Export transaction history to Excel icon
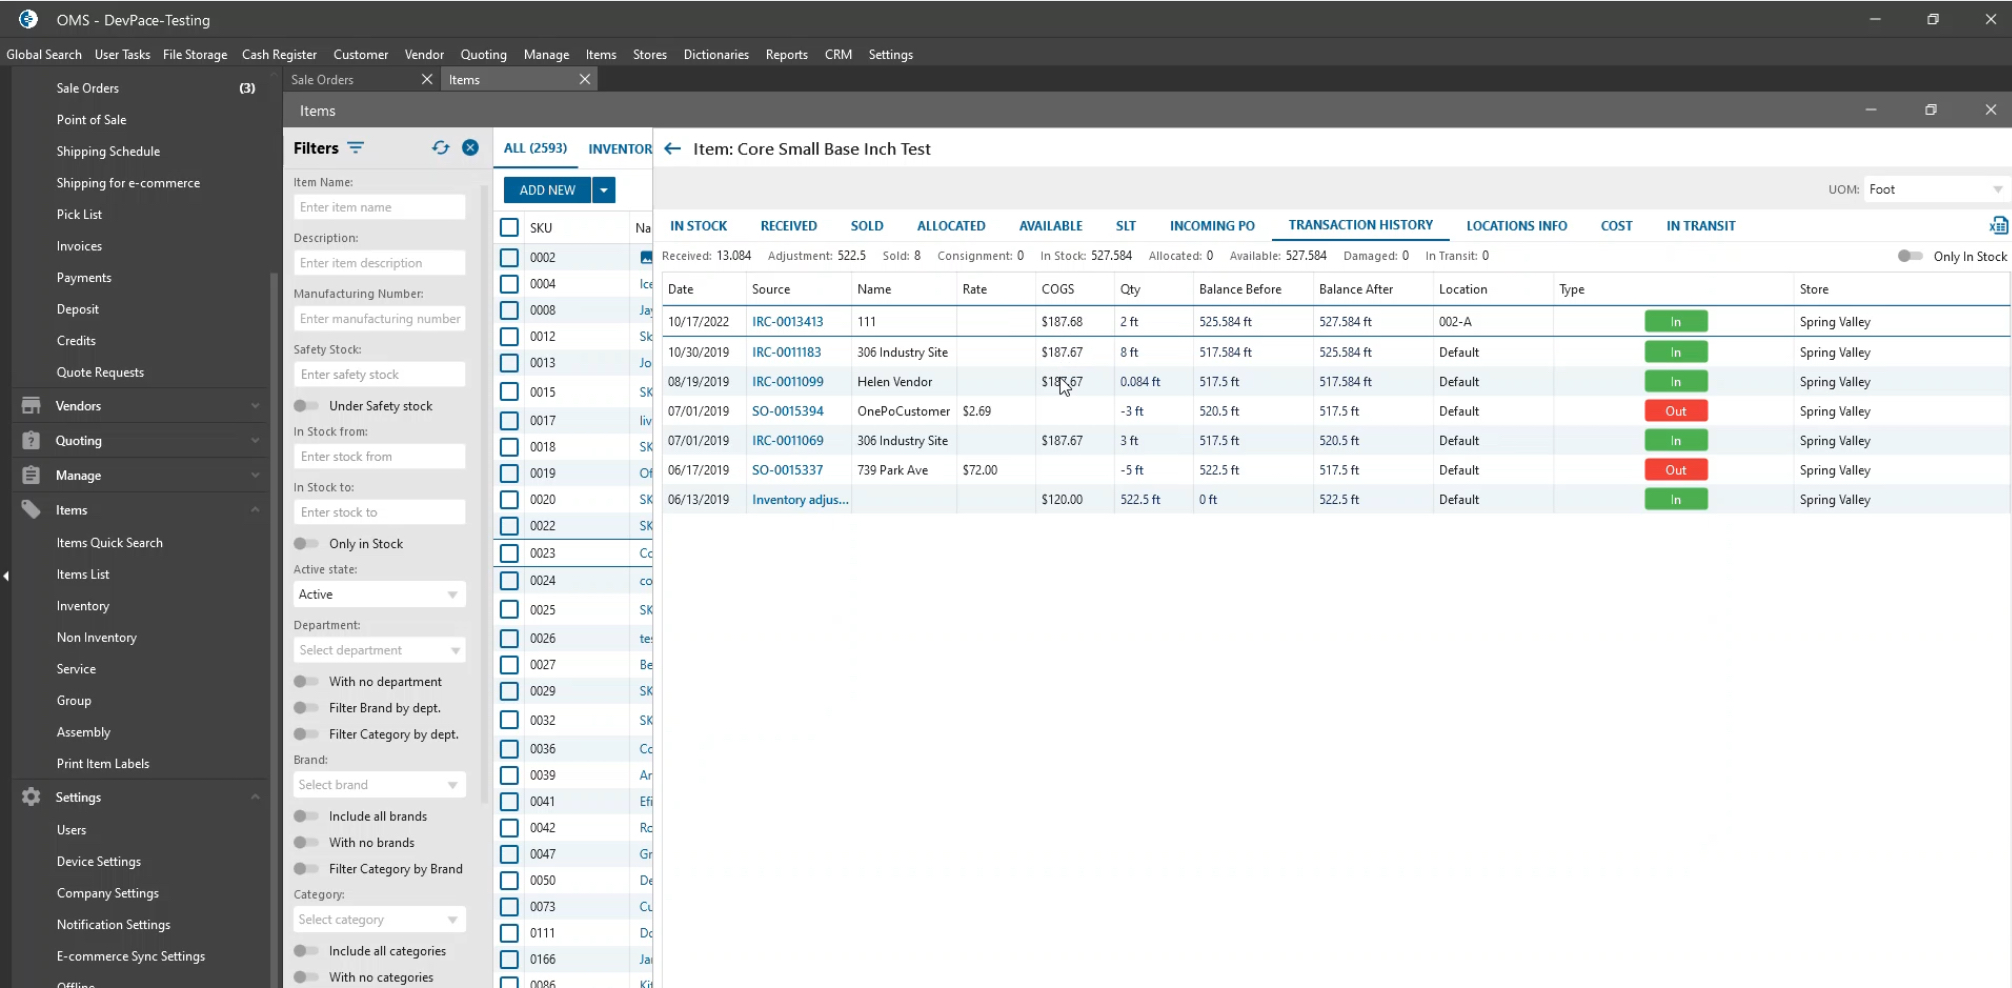Image resolution: width=2012 pixels, height=988 pixels. (1998, 226)
